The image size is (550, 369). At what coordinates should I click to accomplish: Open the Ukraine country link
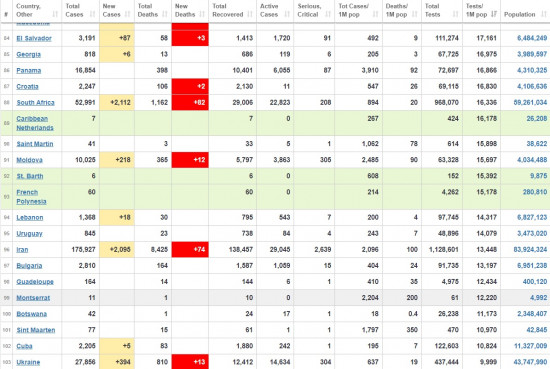(28, 362)
